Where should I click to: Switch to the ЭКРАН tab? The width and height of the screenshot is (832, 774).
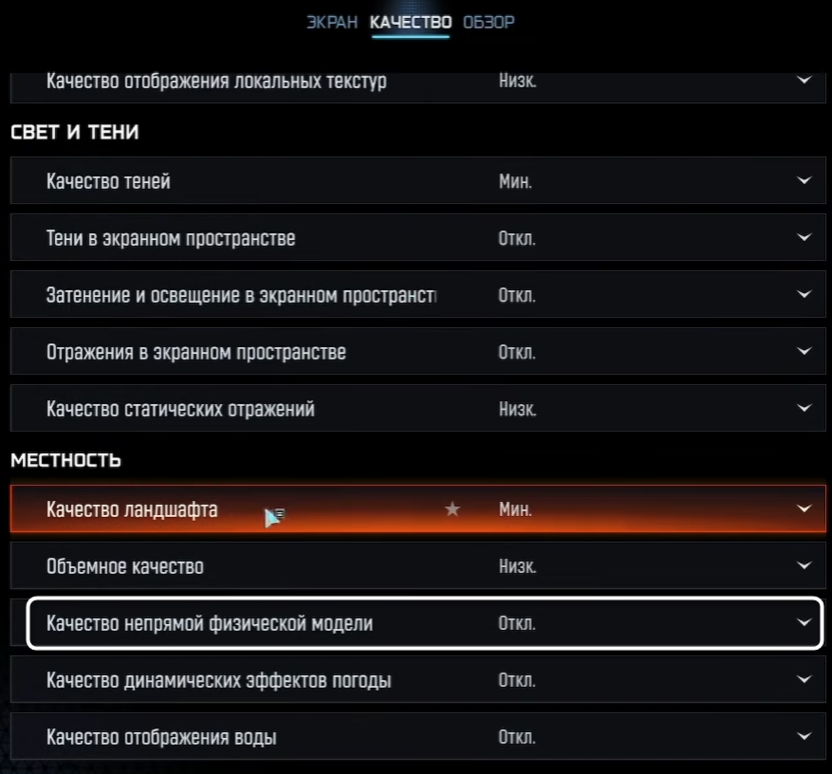(331, 22)
